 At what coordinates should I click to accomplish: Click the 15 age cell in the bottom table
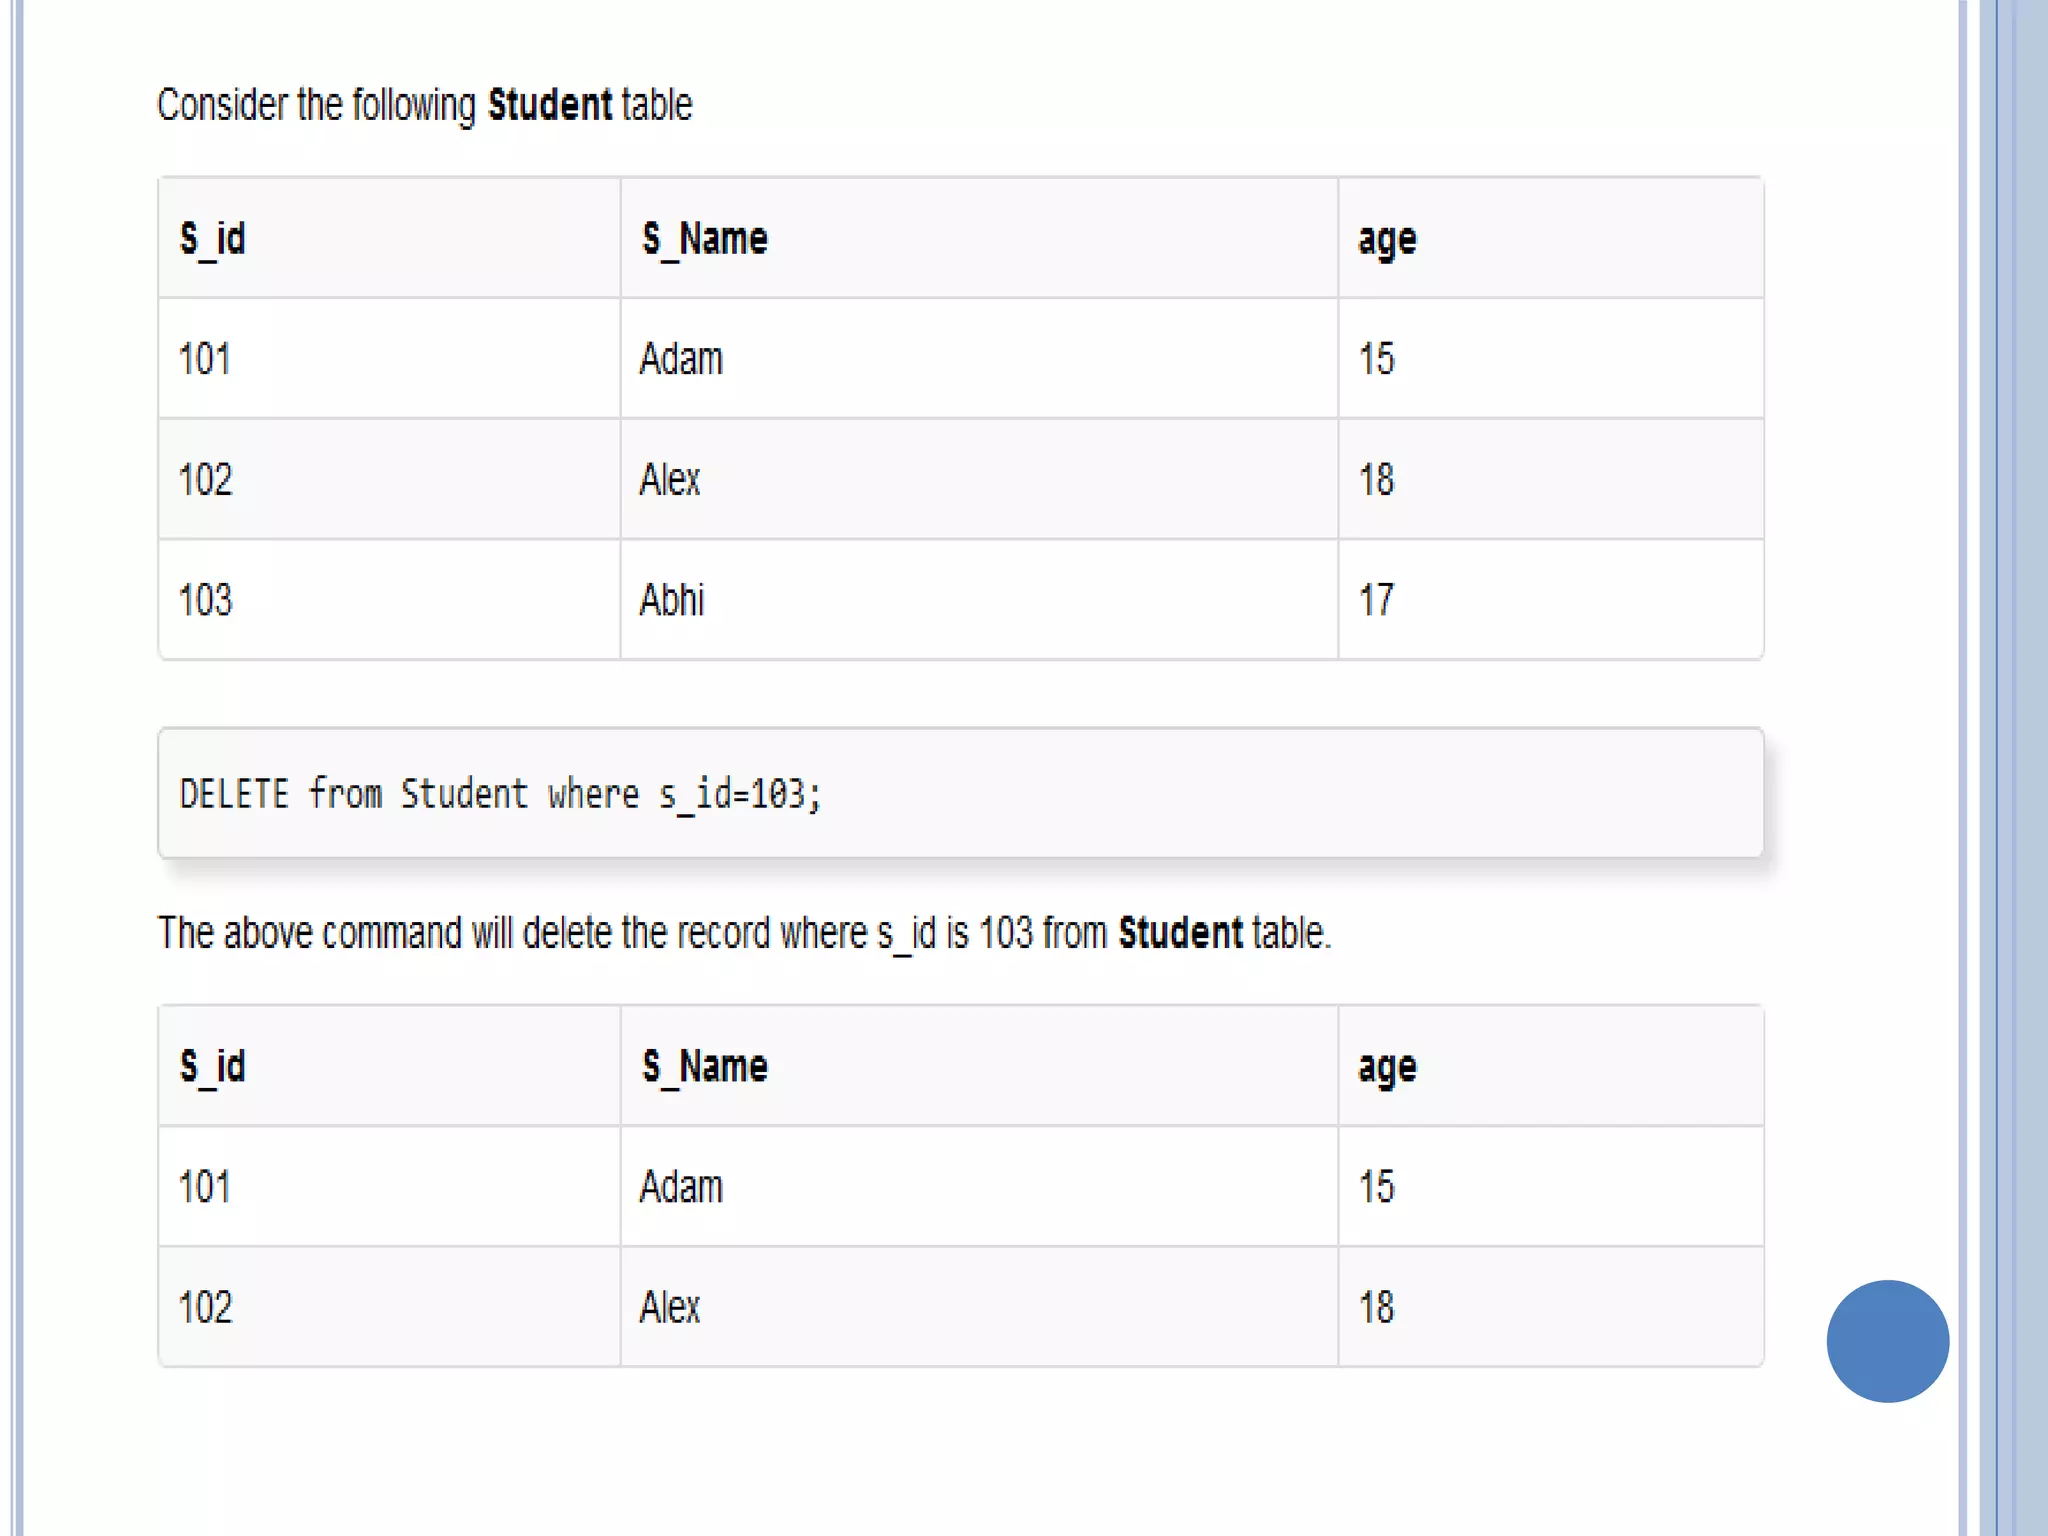pos(1376,1187)
